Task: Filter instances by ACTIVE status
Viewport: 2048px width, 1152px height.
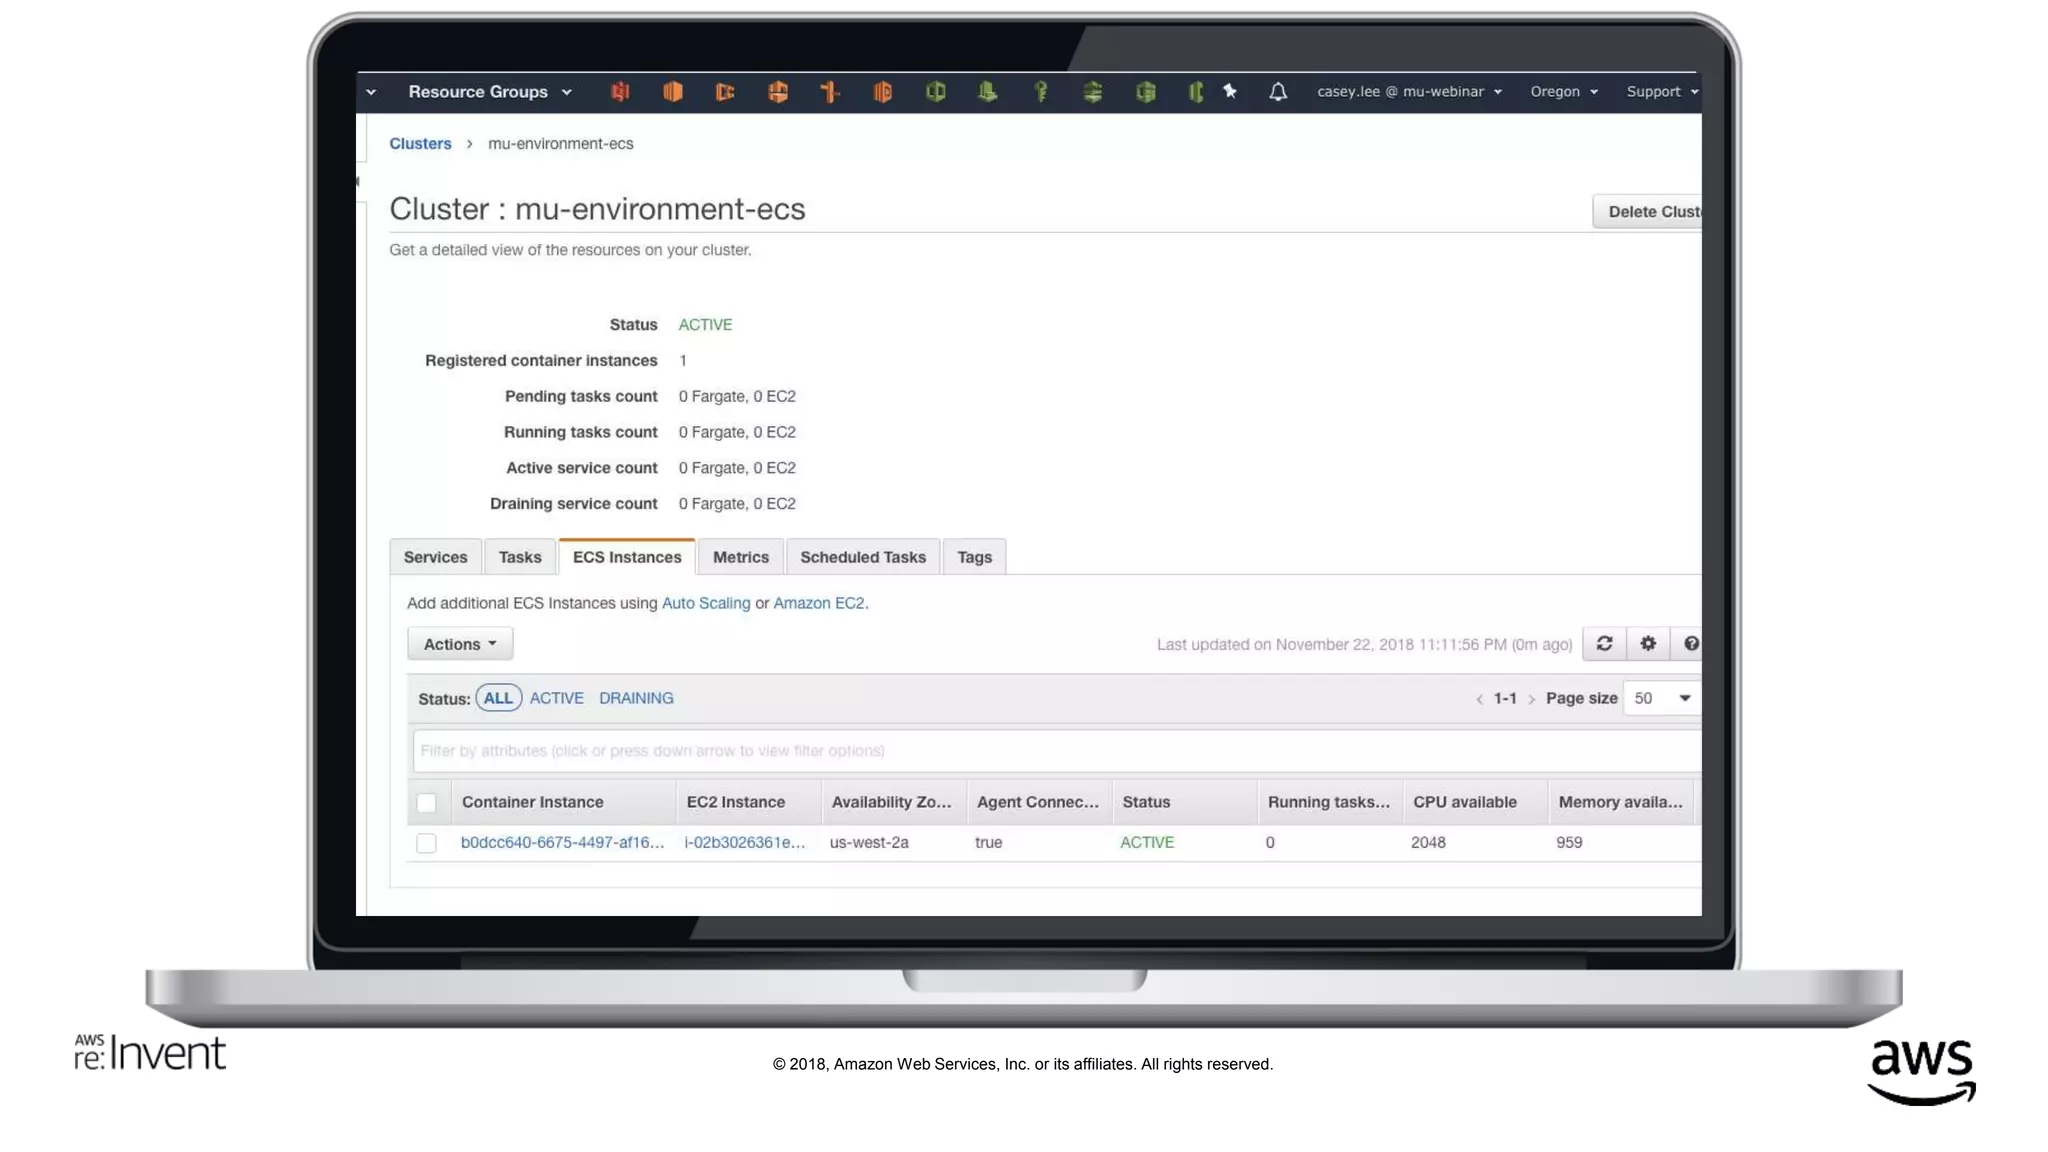Action: tap(556, 698)
